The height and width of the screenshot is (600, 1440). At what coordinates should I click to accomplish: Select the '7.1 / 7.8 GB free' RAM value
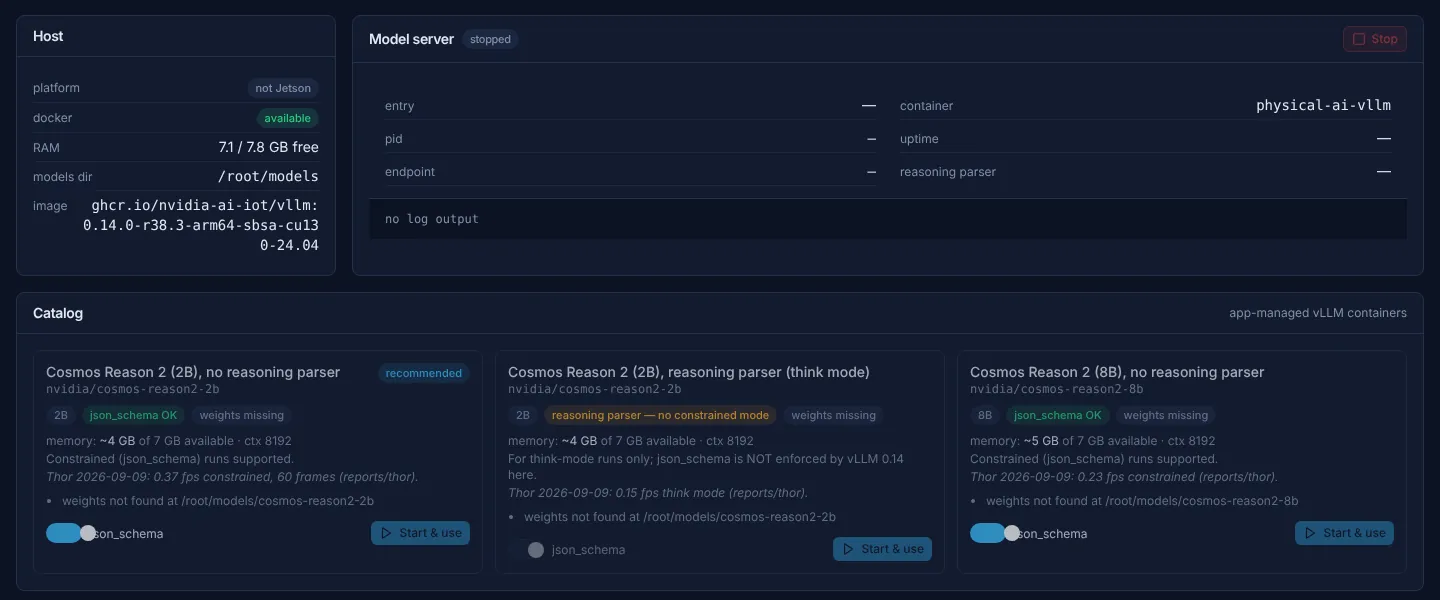coord(268,147)
